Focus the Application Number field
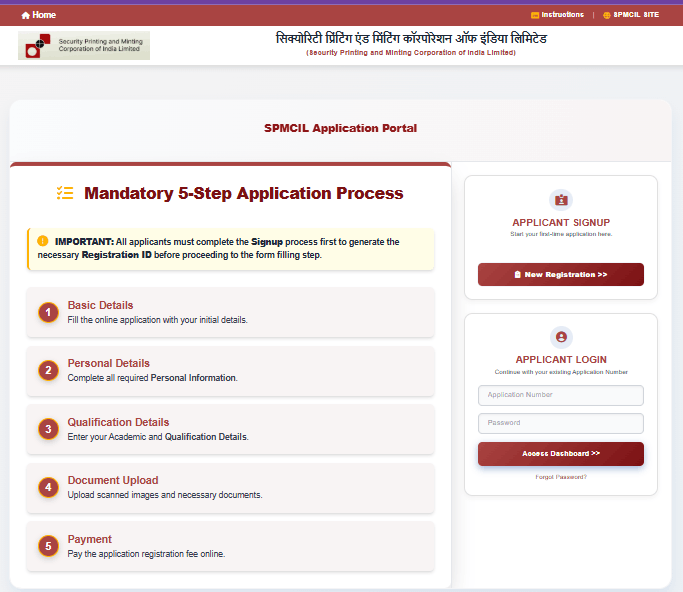This screenshot has height=592, width=683. coord(561,395)
